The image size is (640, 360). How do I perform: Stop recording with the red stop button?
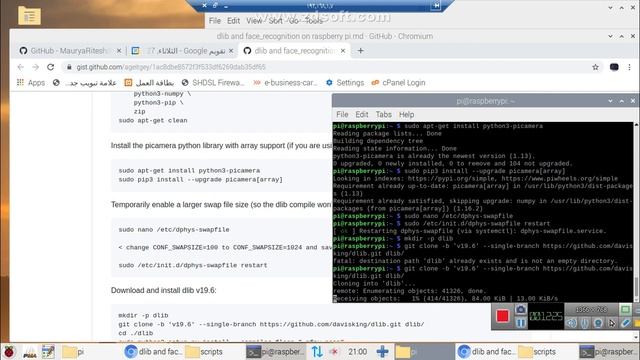[502, 316]
